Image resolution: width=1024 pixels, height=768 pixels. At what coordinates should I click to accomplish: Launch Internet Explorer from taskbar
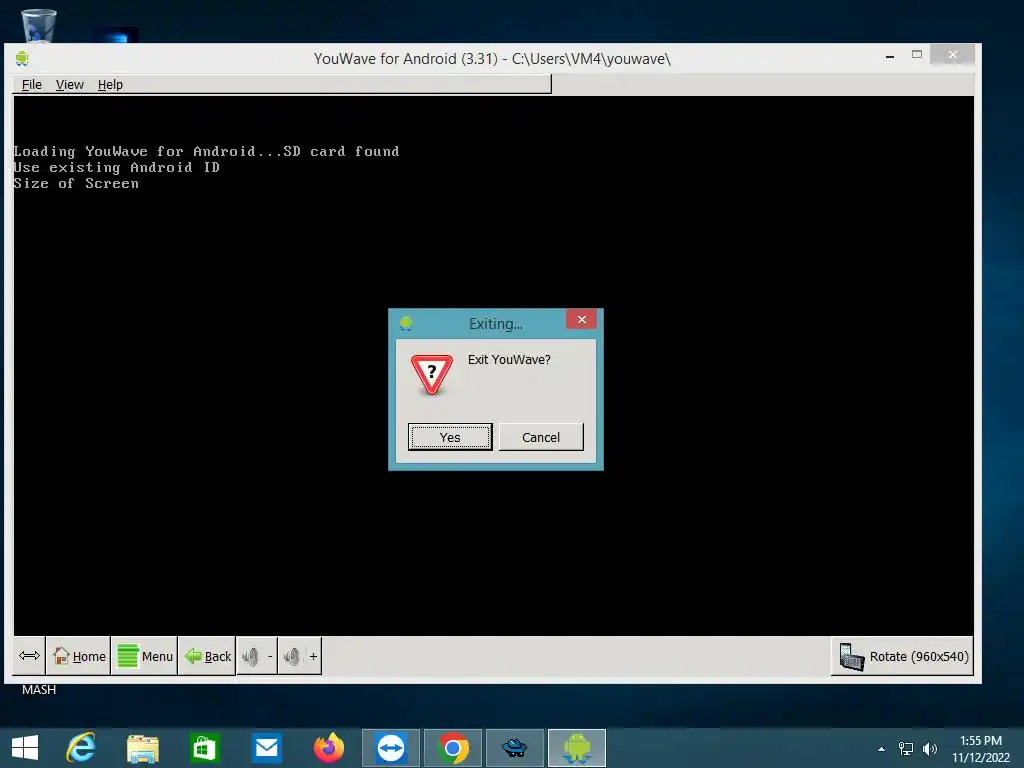click(81, 748)
